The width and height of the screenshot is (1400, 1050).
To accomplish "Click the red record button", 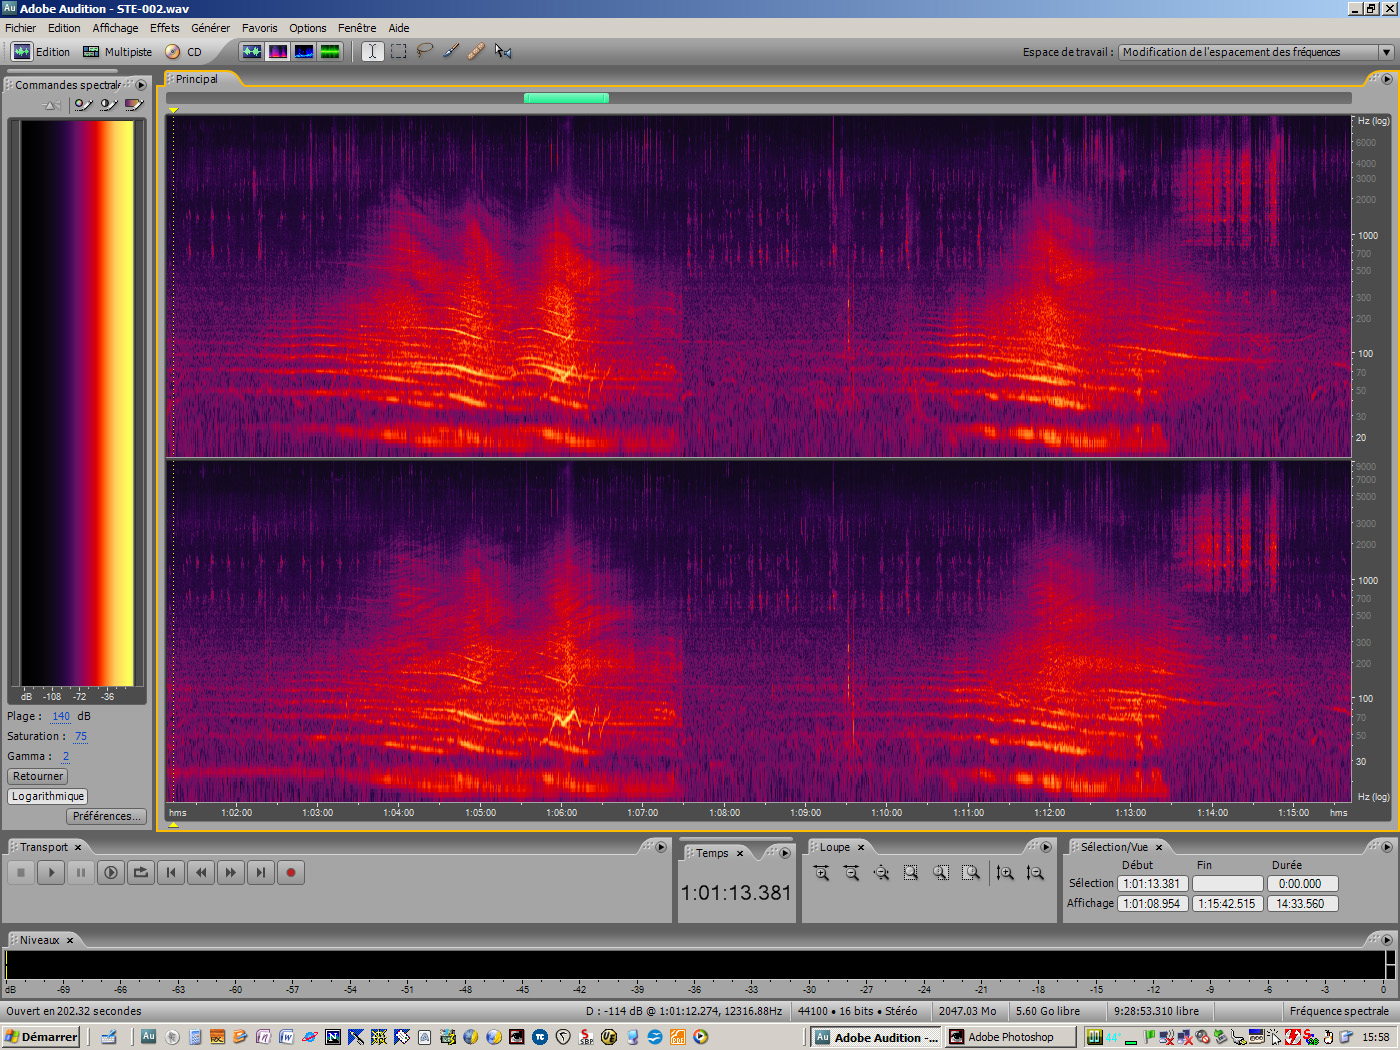I will click(290, 872).
